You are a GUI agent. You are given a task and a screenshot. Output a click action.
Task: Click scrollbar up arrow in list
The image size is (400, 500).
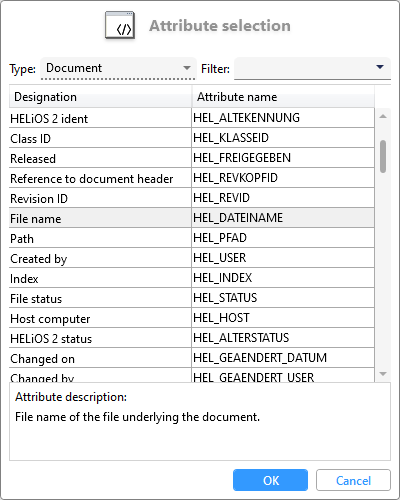(x=383, y=116)
